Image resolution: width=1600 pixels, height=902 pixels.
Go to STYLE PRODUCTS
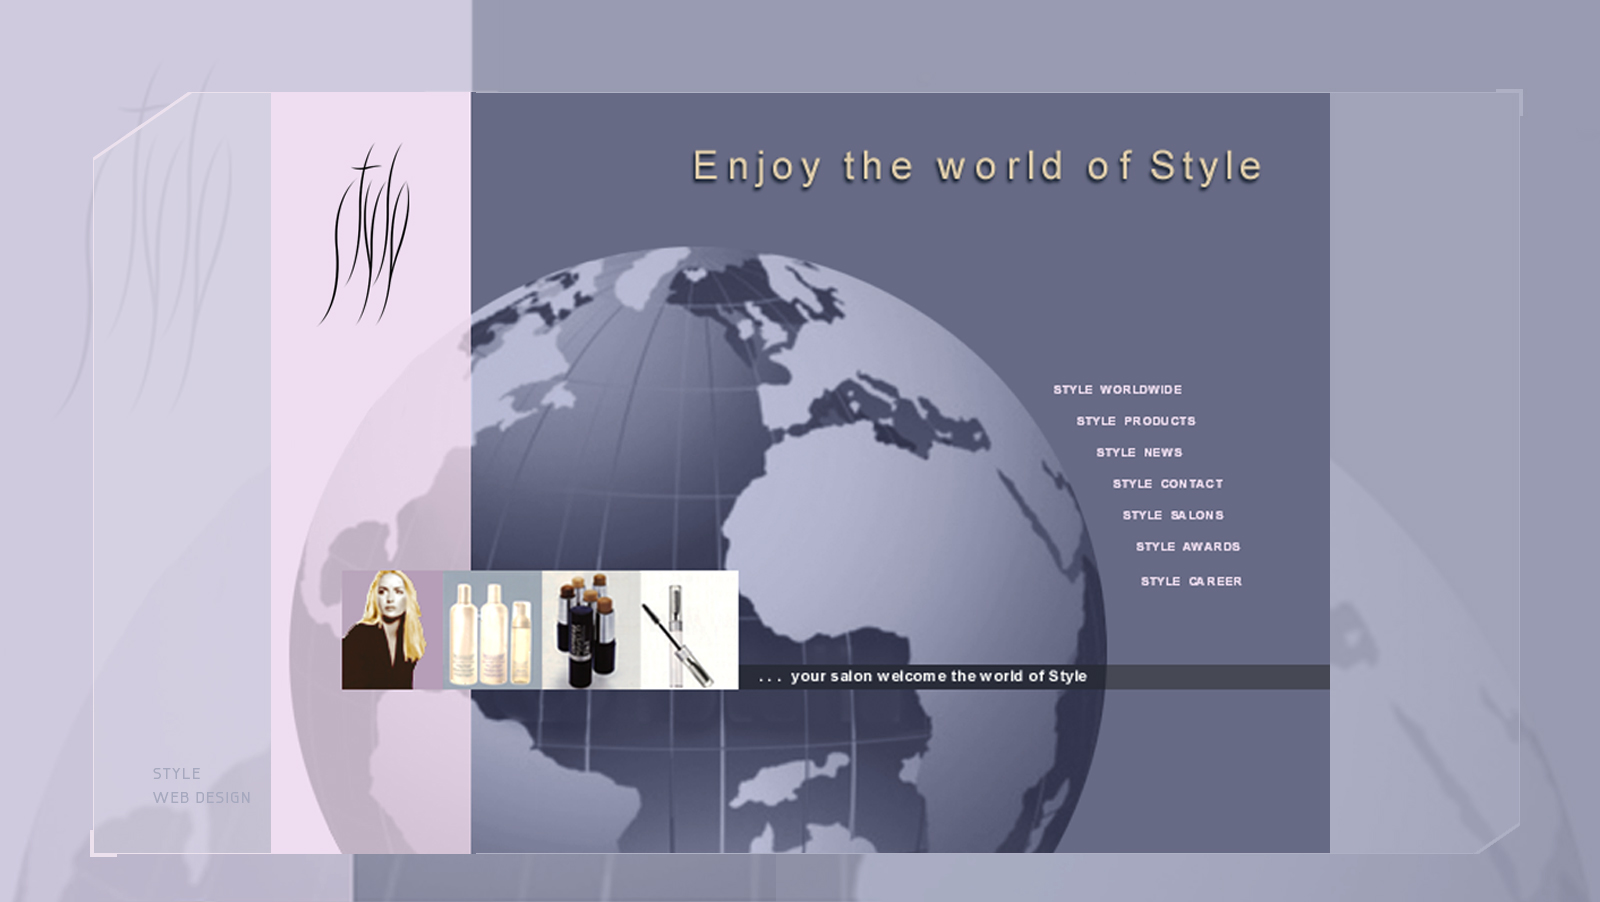click(x=1135, y=421)
